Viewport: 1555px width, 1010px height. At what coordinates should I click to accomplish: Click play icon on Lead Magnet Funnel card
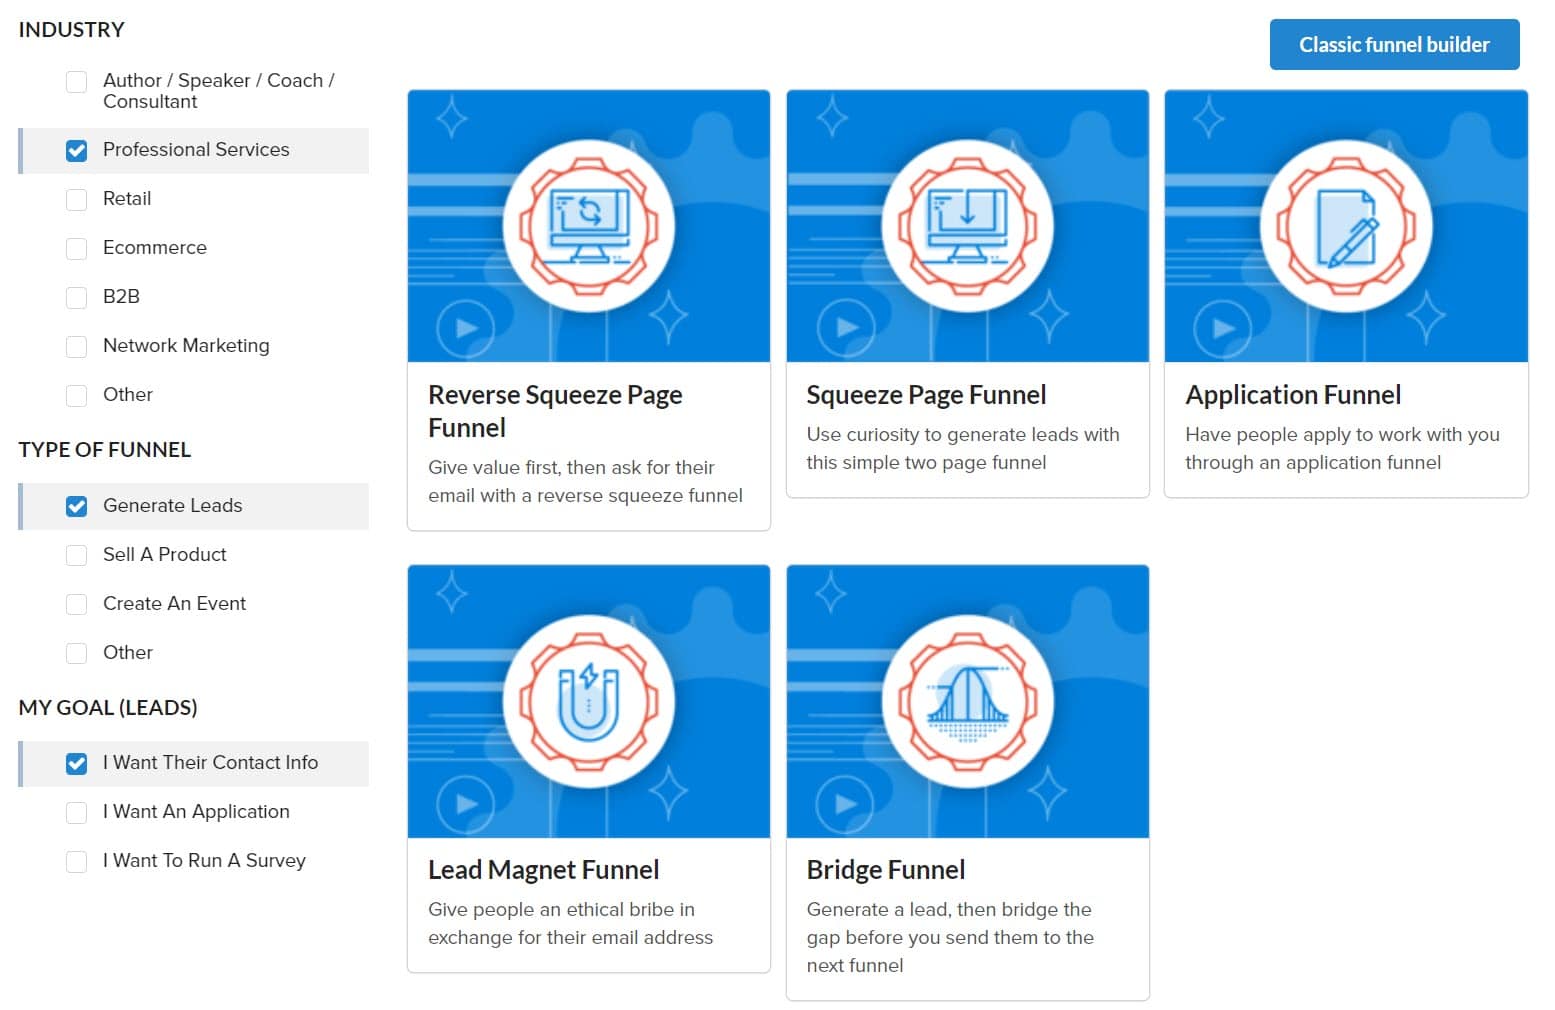[x=466, y=803]
